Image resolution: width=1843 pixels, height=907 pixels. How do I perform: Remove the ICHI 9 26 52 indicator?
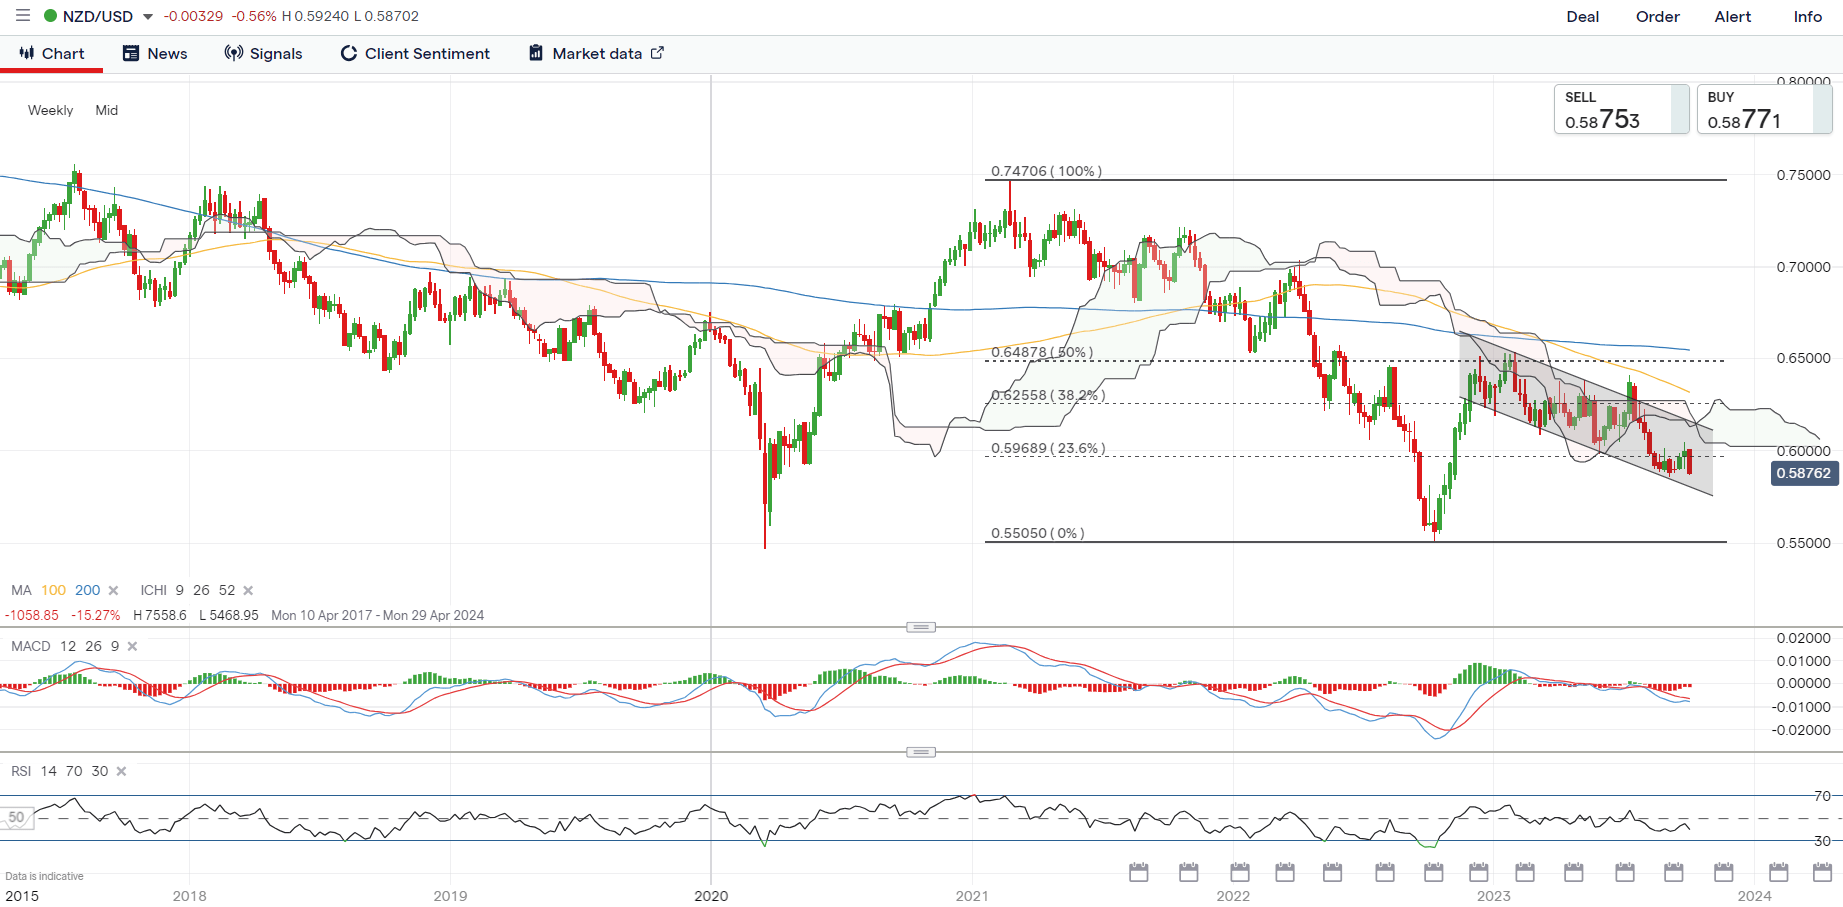248,591
